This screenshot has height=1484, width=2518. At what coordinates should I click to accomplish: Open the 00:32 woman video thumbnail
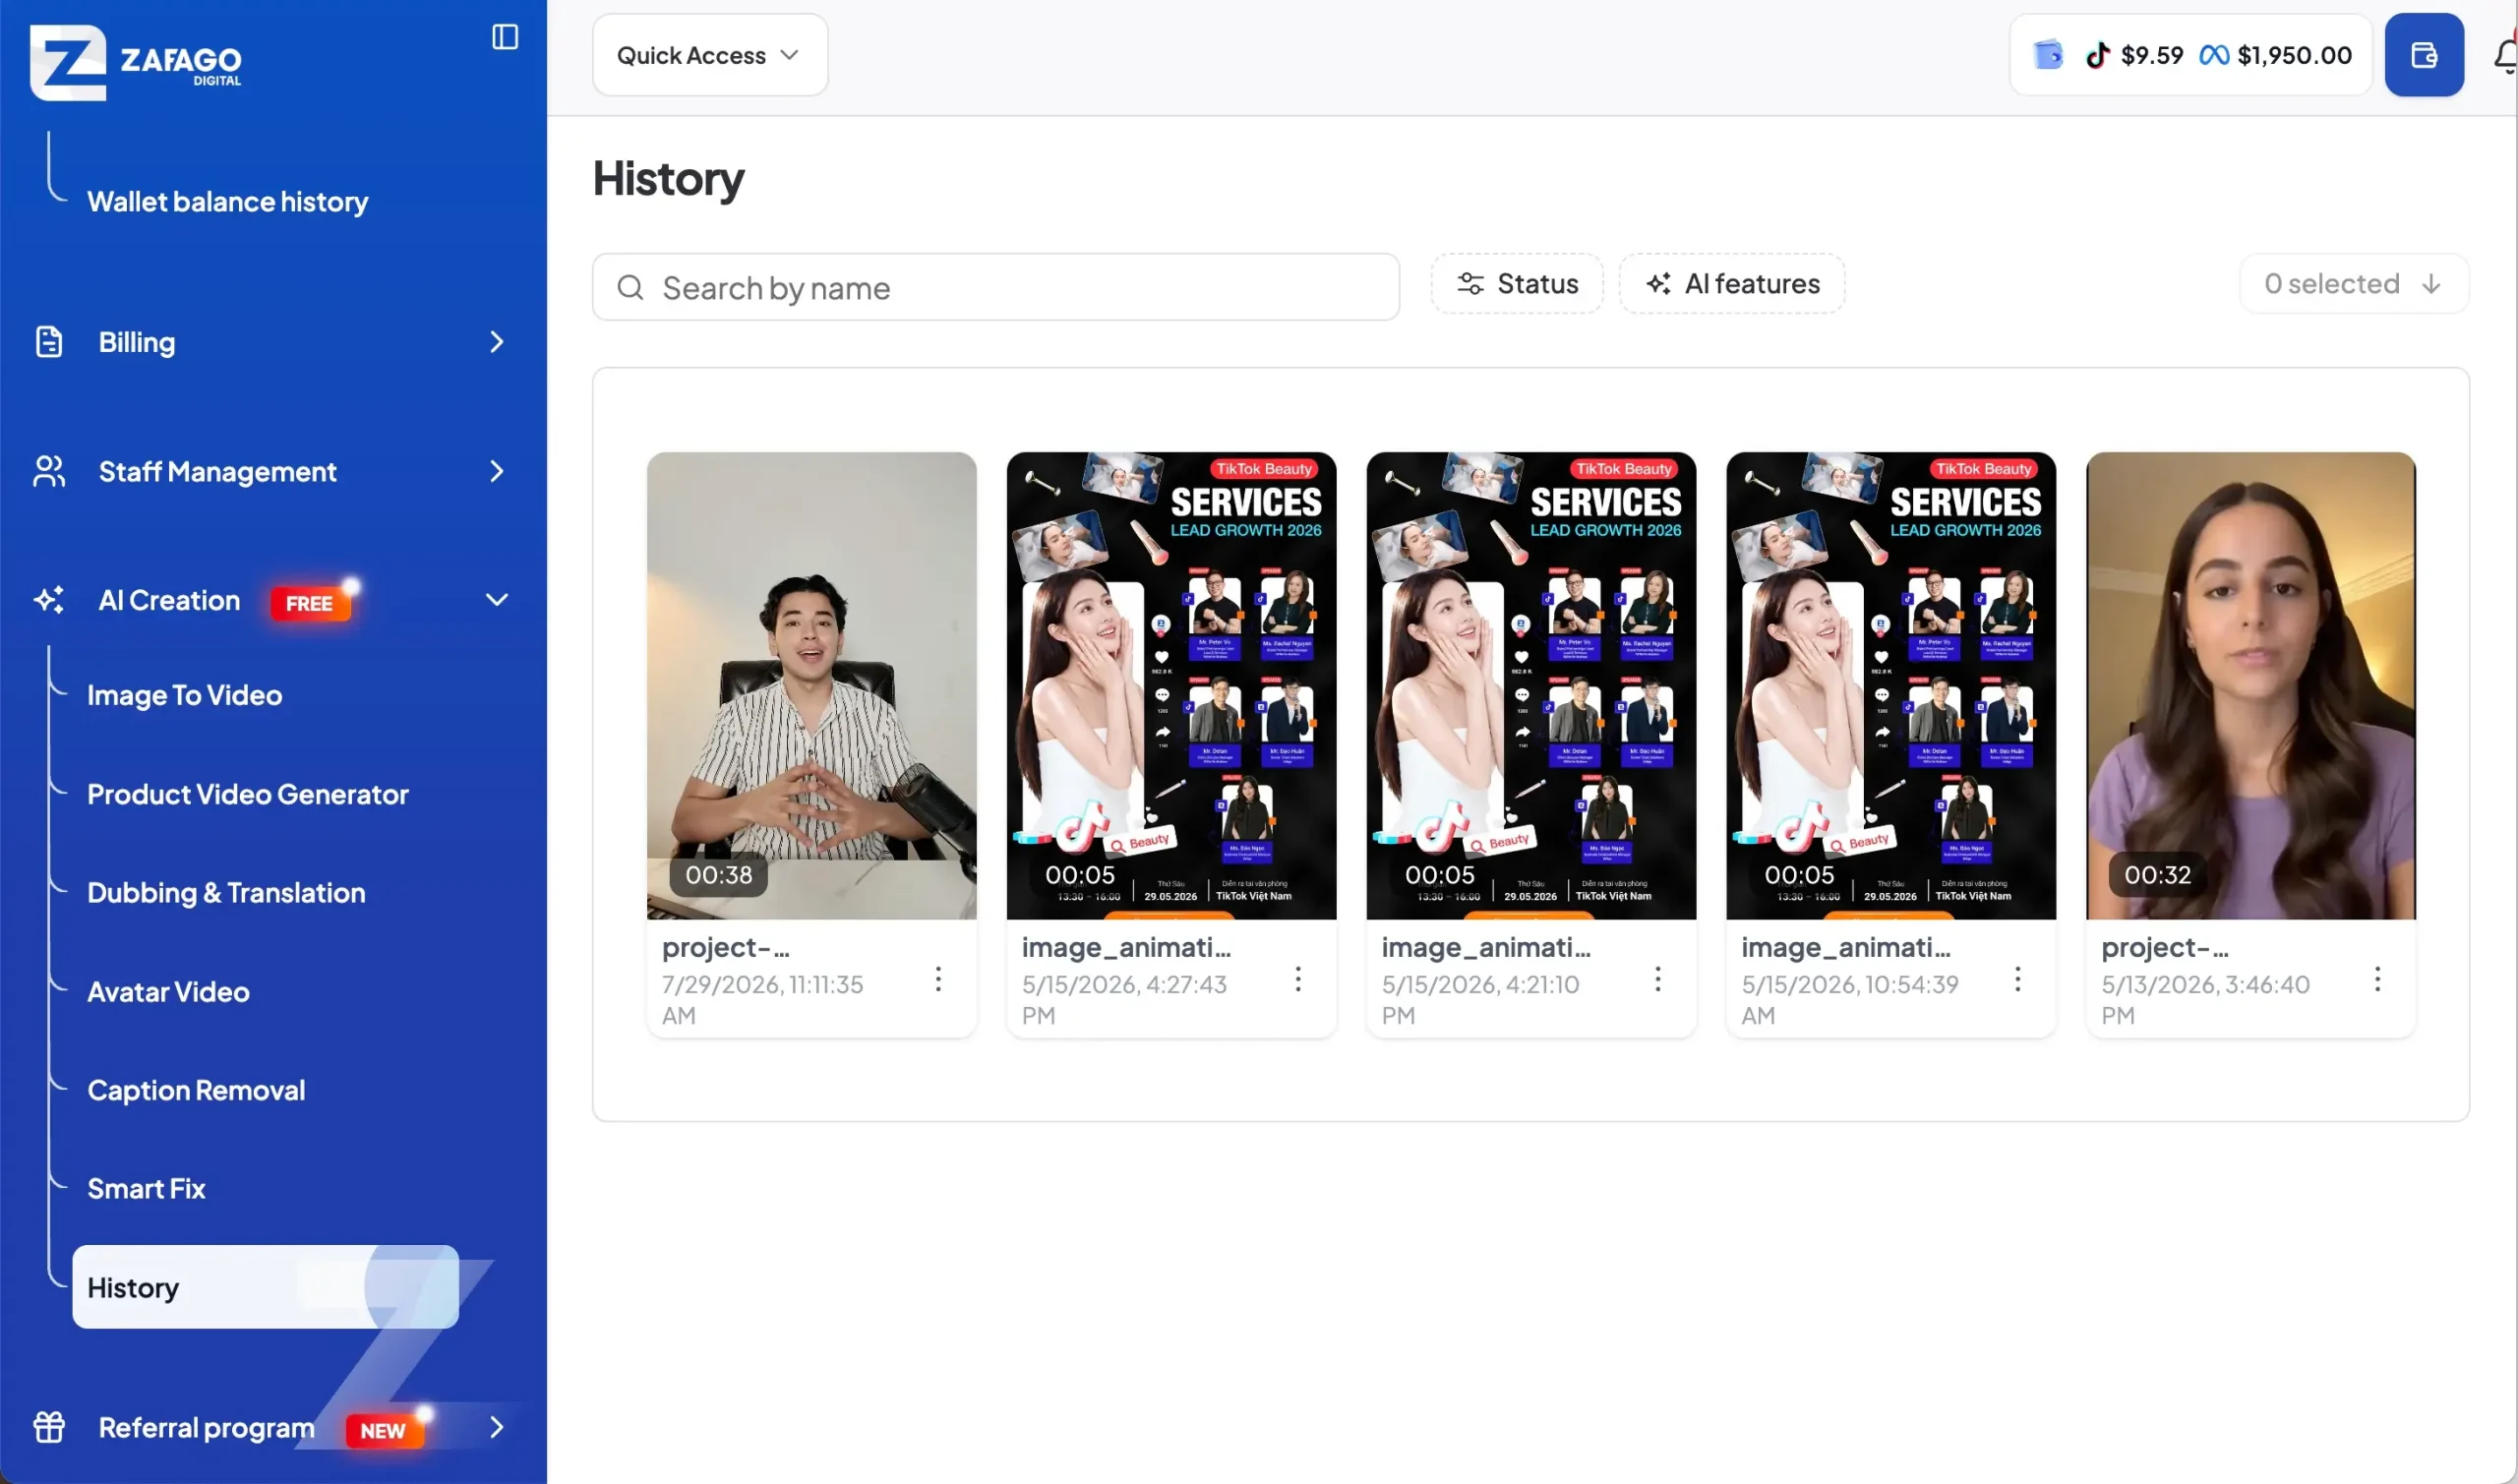click(x=2251, y=686)
